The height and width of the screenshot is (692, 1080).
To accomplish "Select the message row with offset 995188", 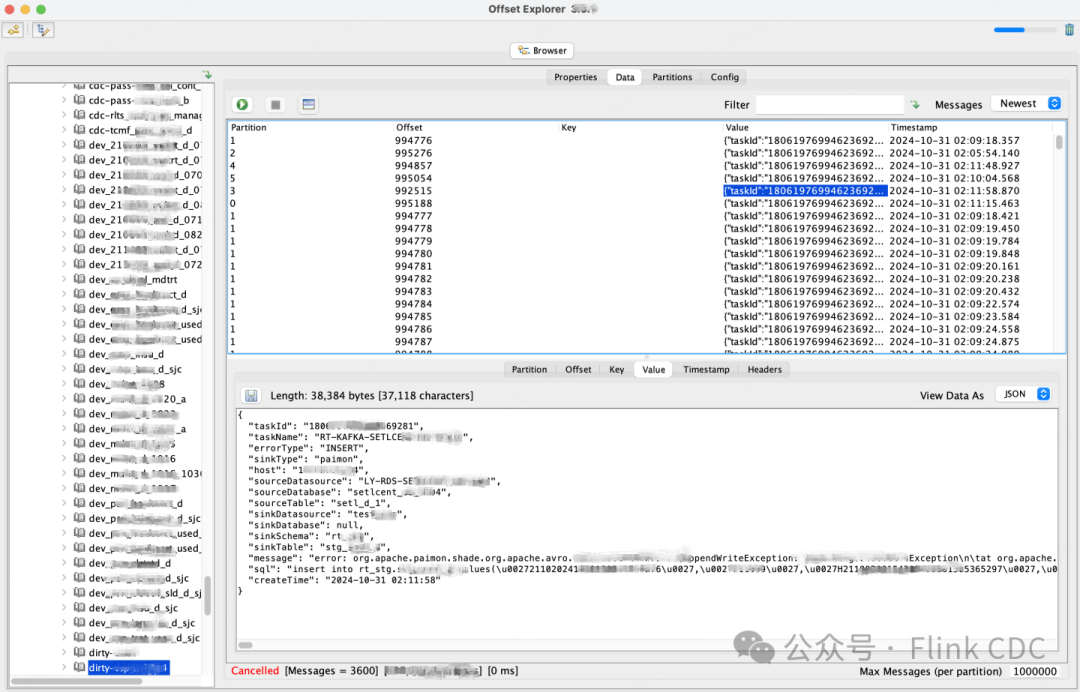I will tap(641, 203).
